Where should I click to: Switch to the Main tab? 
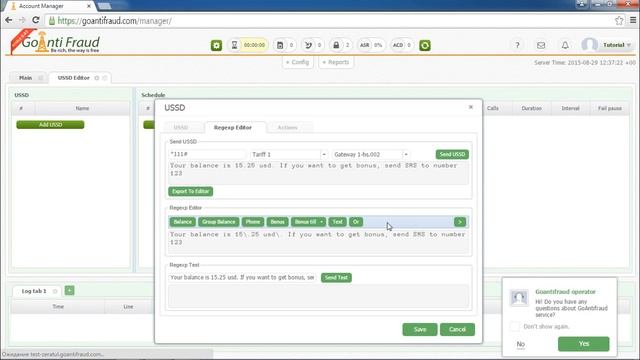tap(25, 78)
